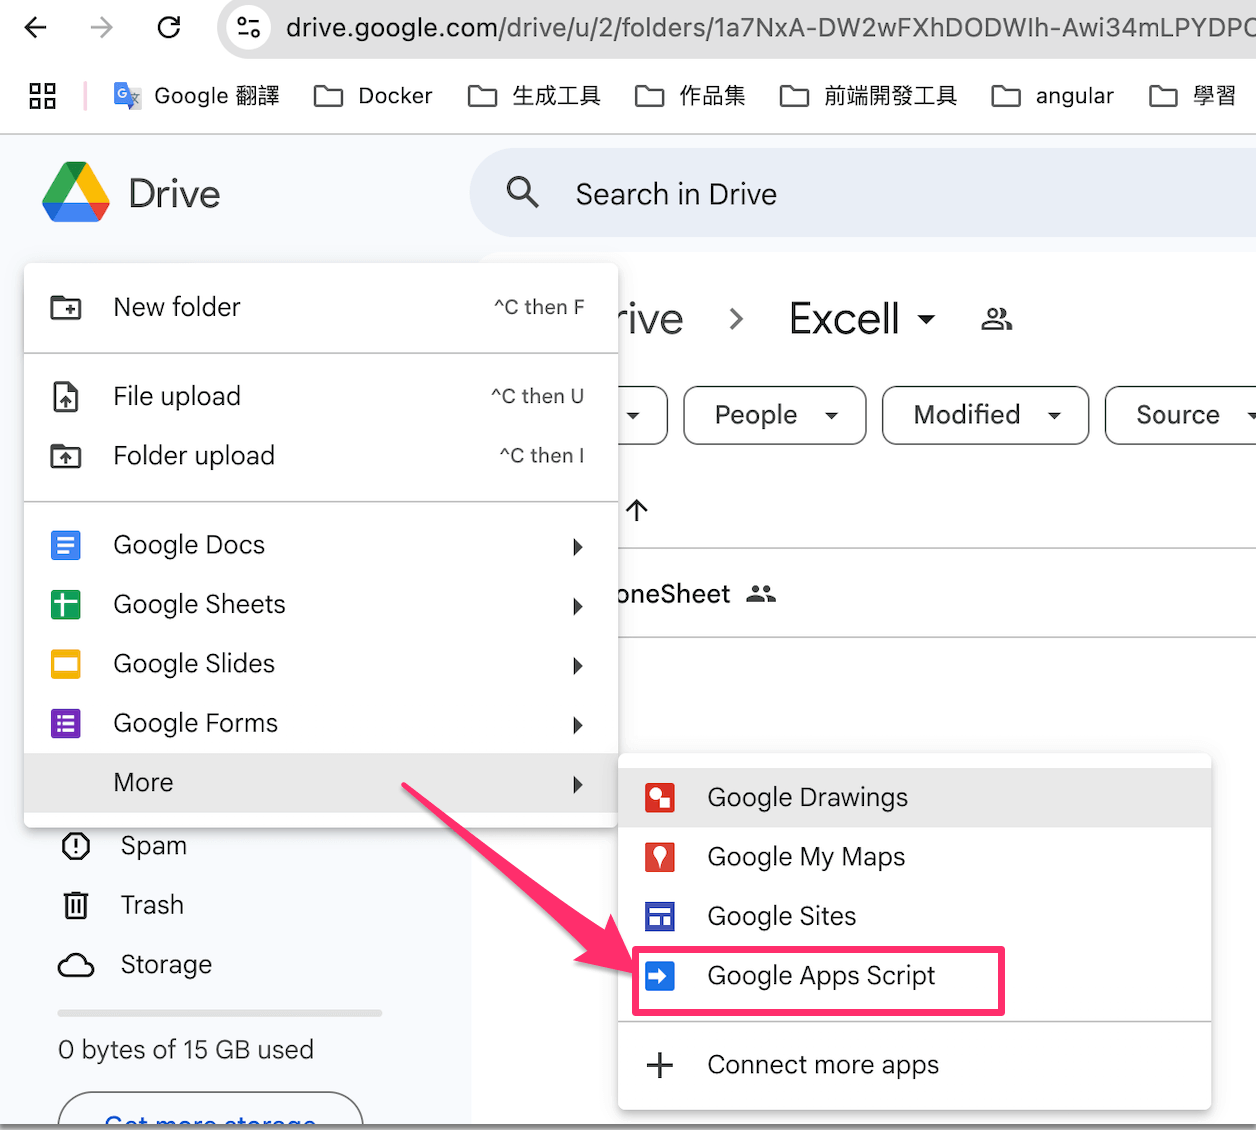Image resolution: width=1256 pixels, height=1130 pixels.
Task: Select File upload menu entry
Action: click(177, 396)
